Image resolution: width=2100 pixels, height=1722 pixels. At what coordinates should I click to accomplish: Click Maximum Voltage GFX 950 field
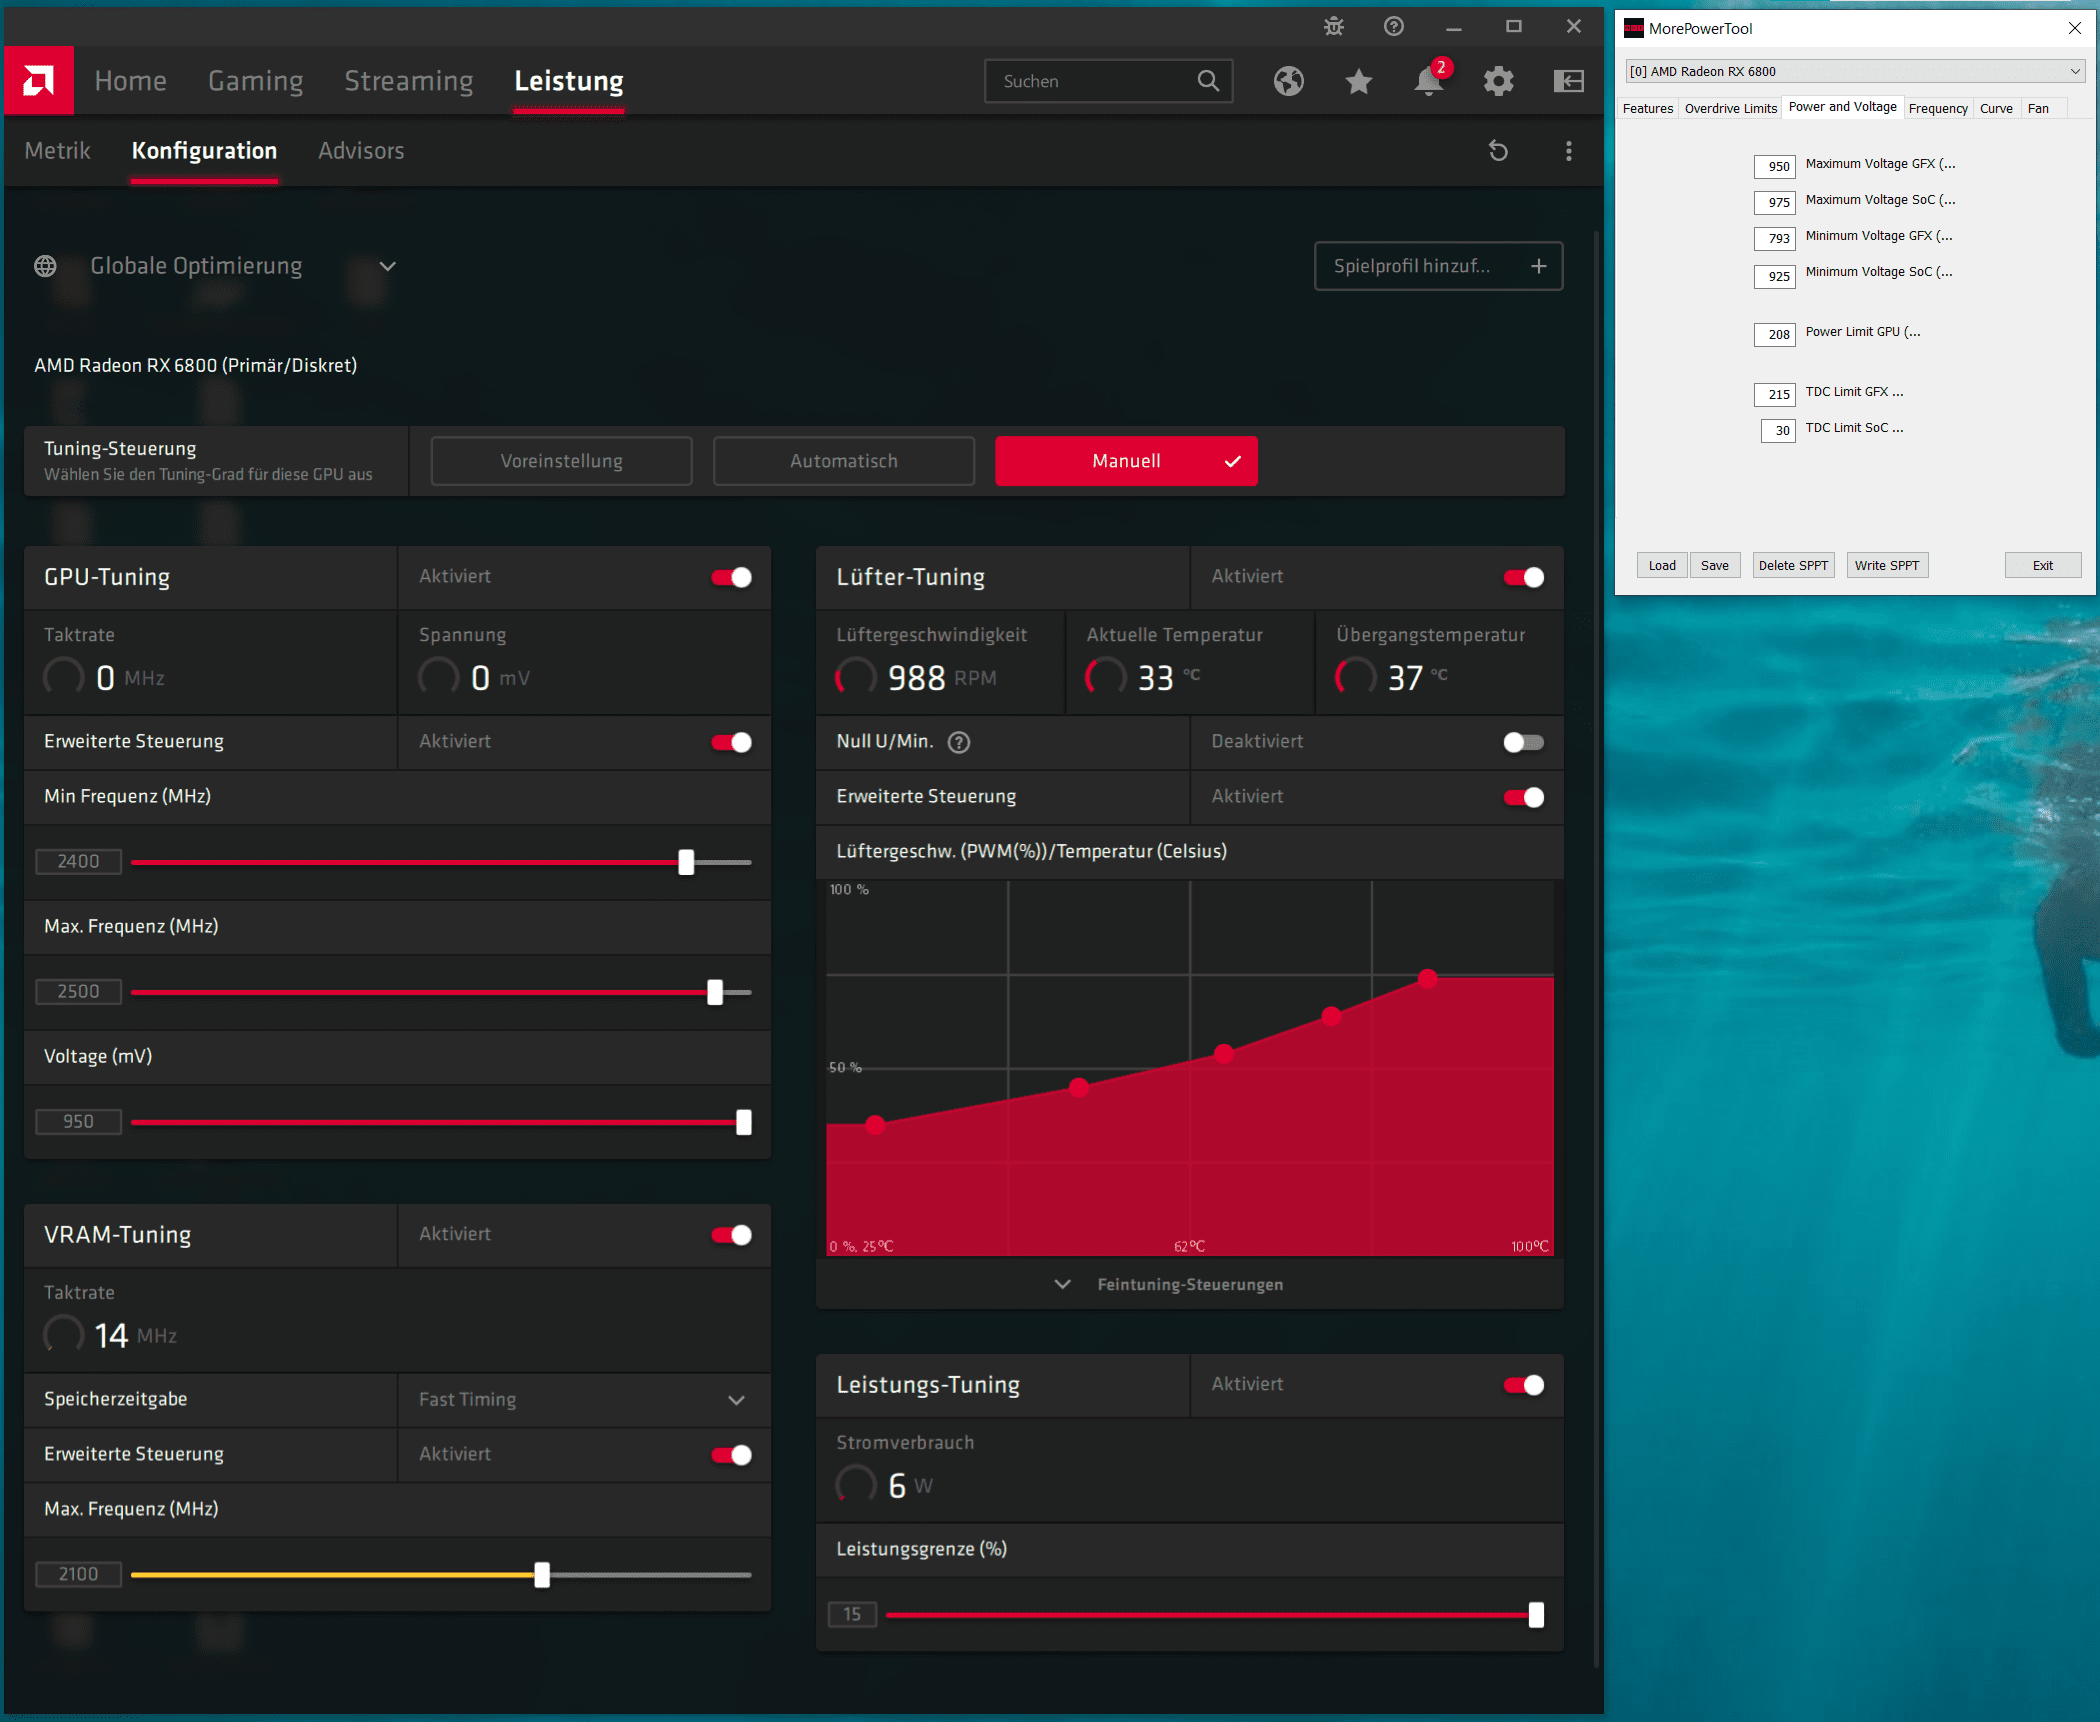coord(1775,166)
